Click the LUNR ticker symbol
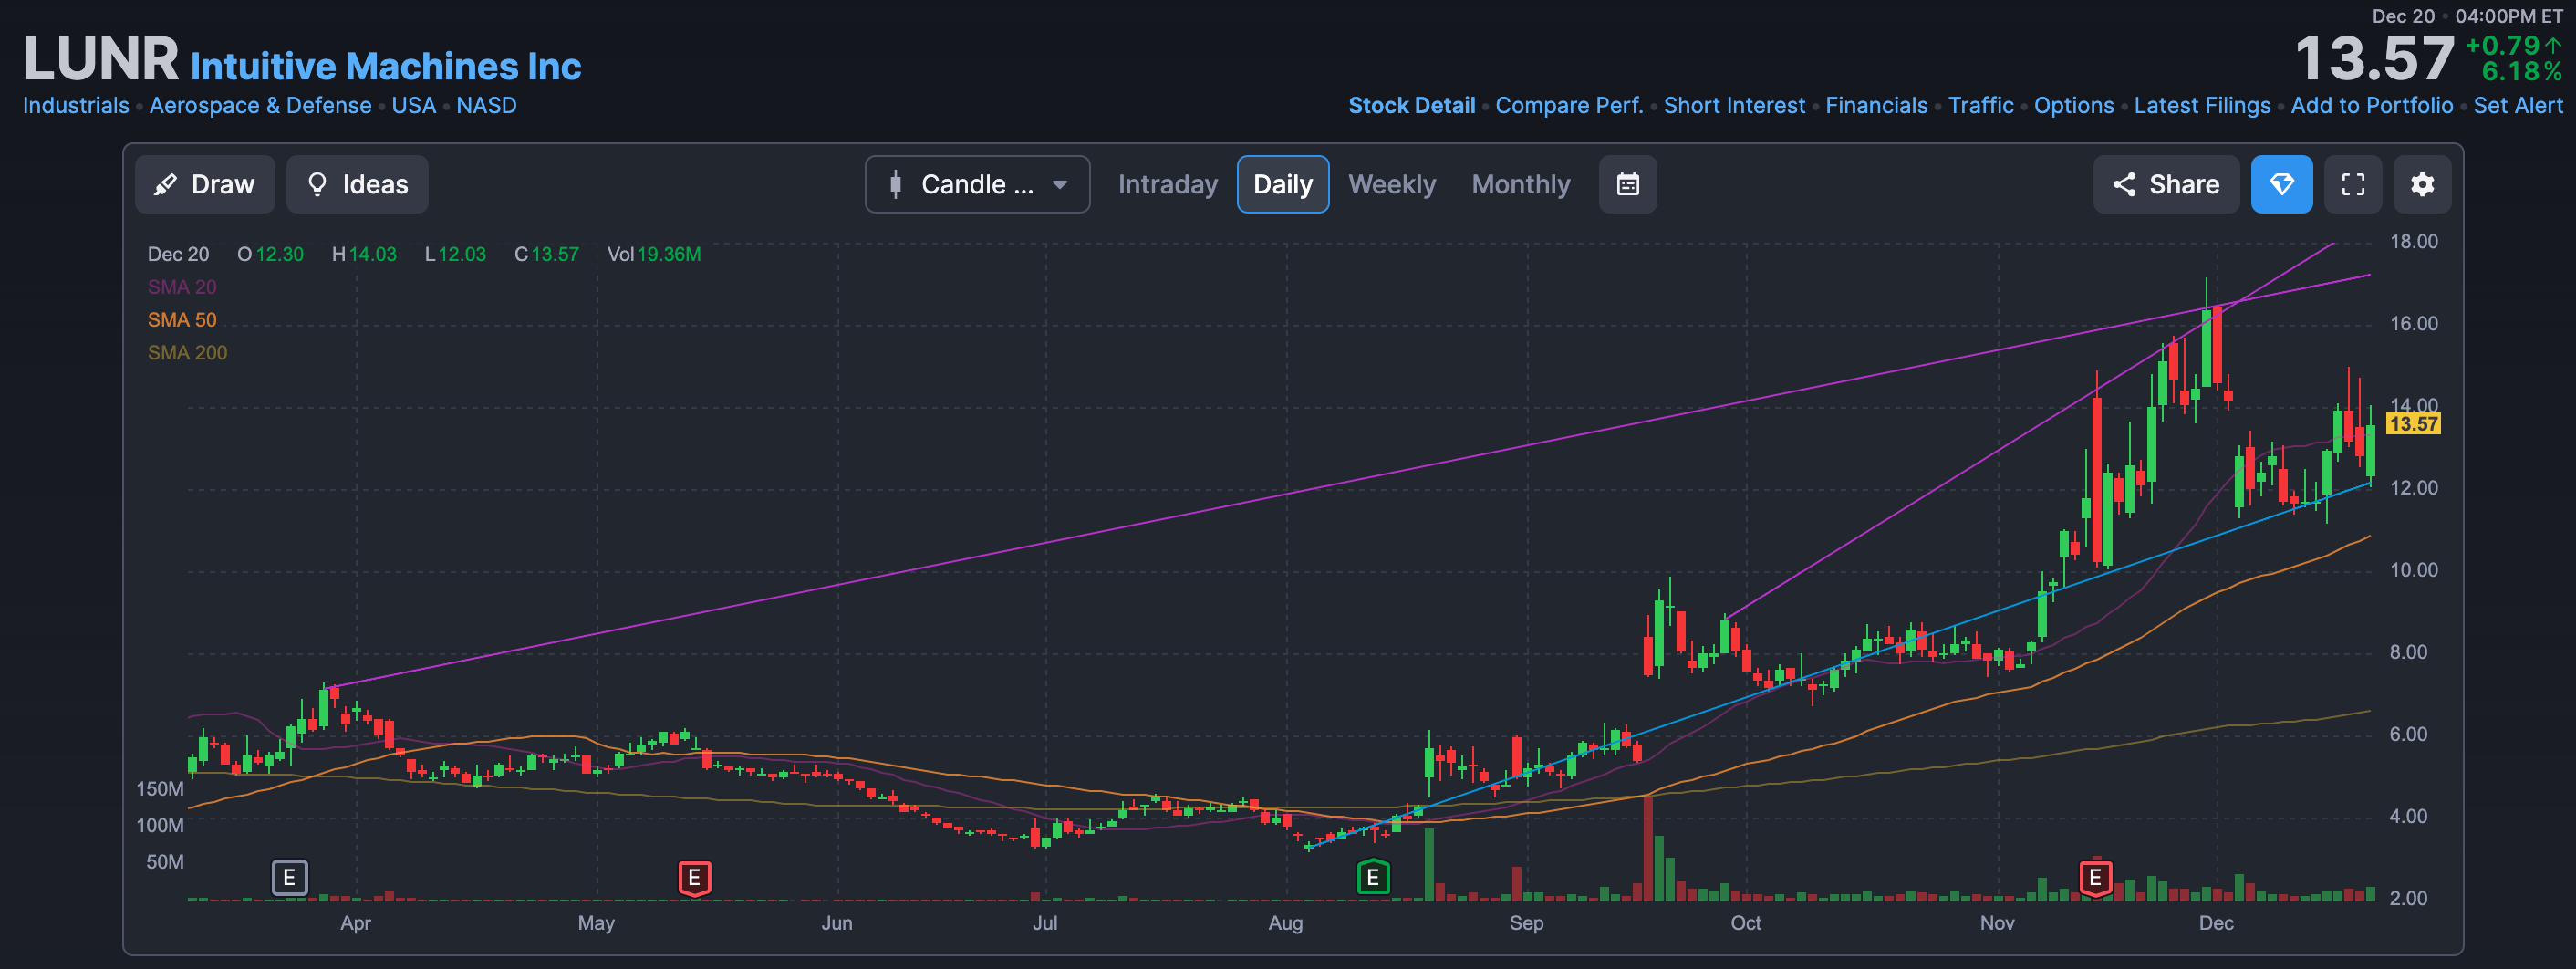 (100, 59)
